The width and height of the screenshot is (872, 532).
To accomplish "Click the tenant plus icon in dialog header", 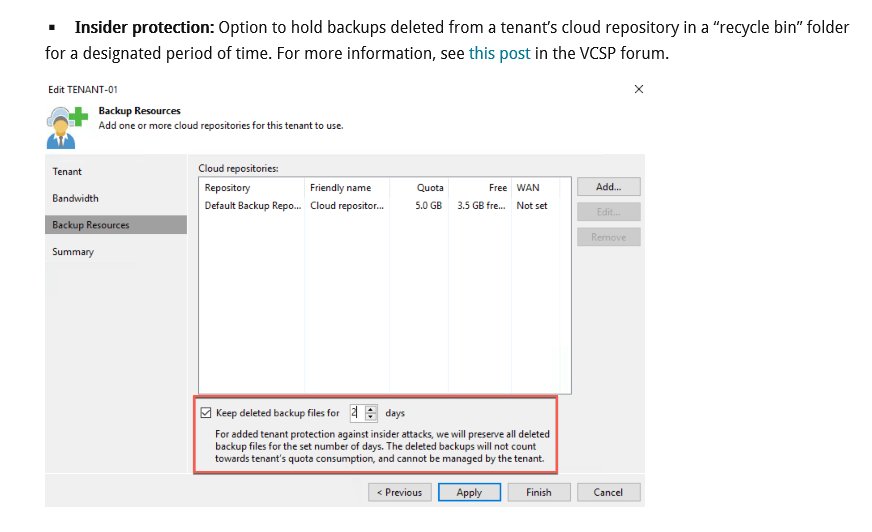I will (66, 128).
